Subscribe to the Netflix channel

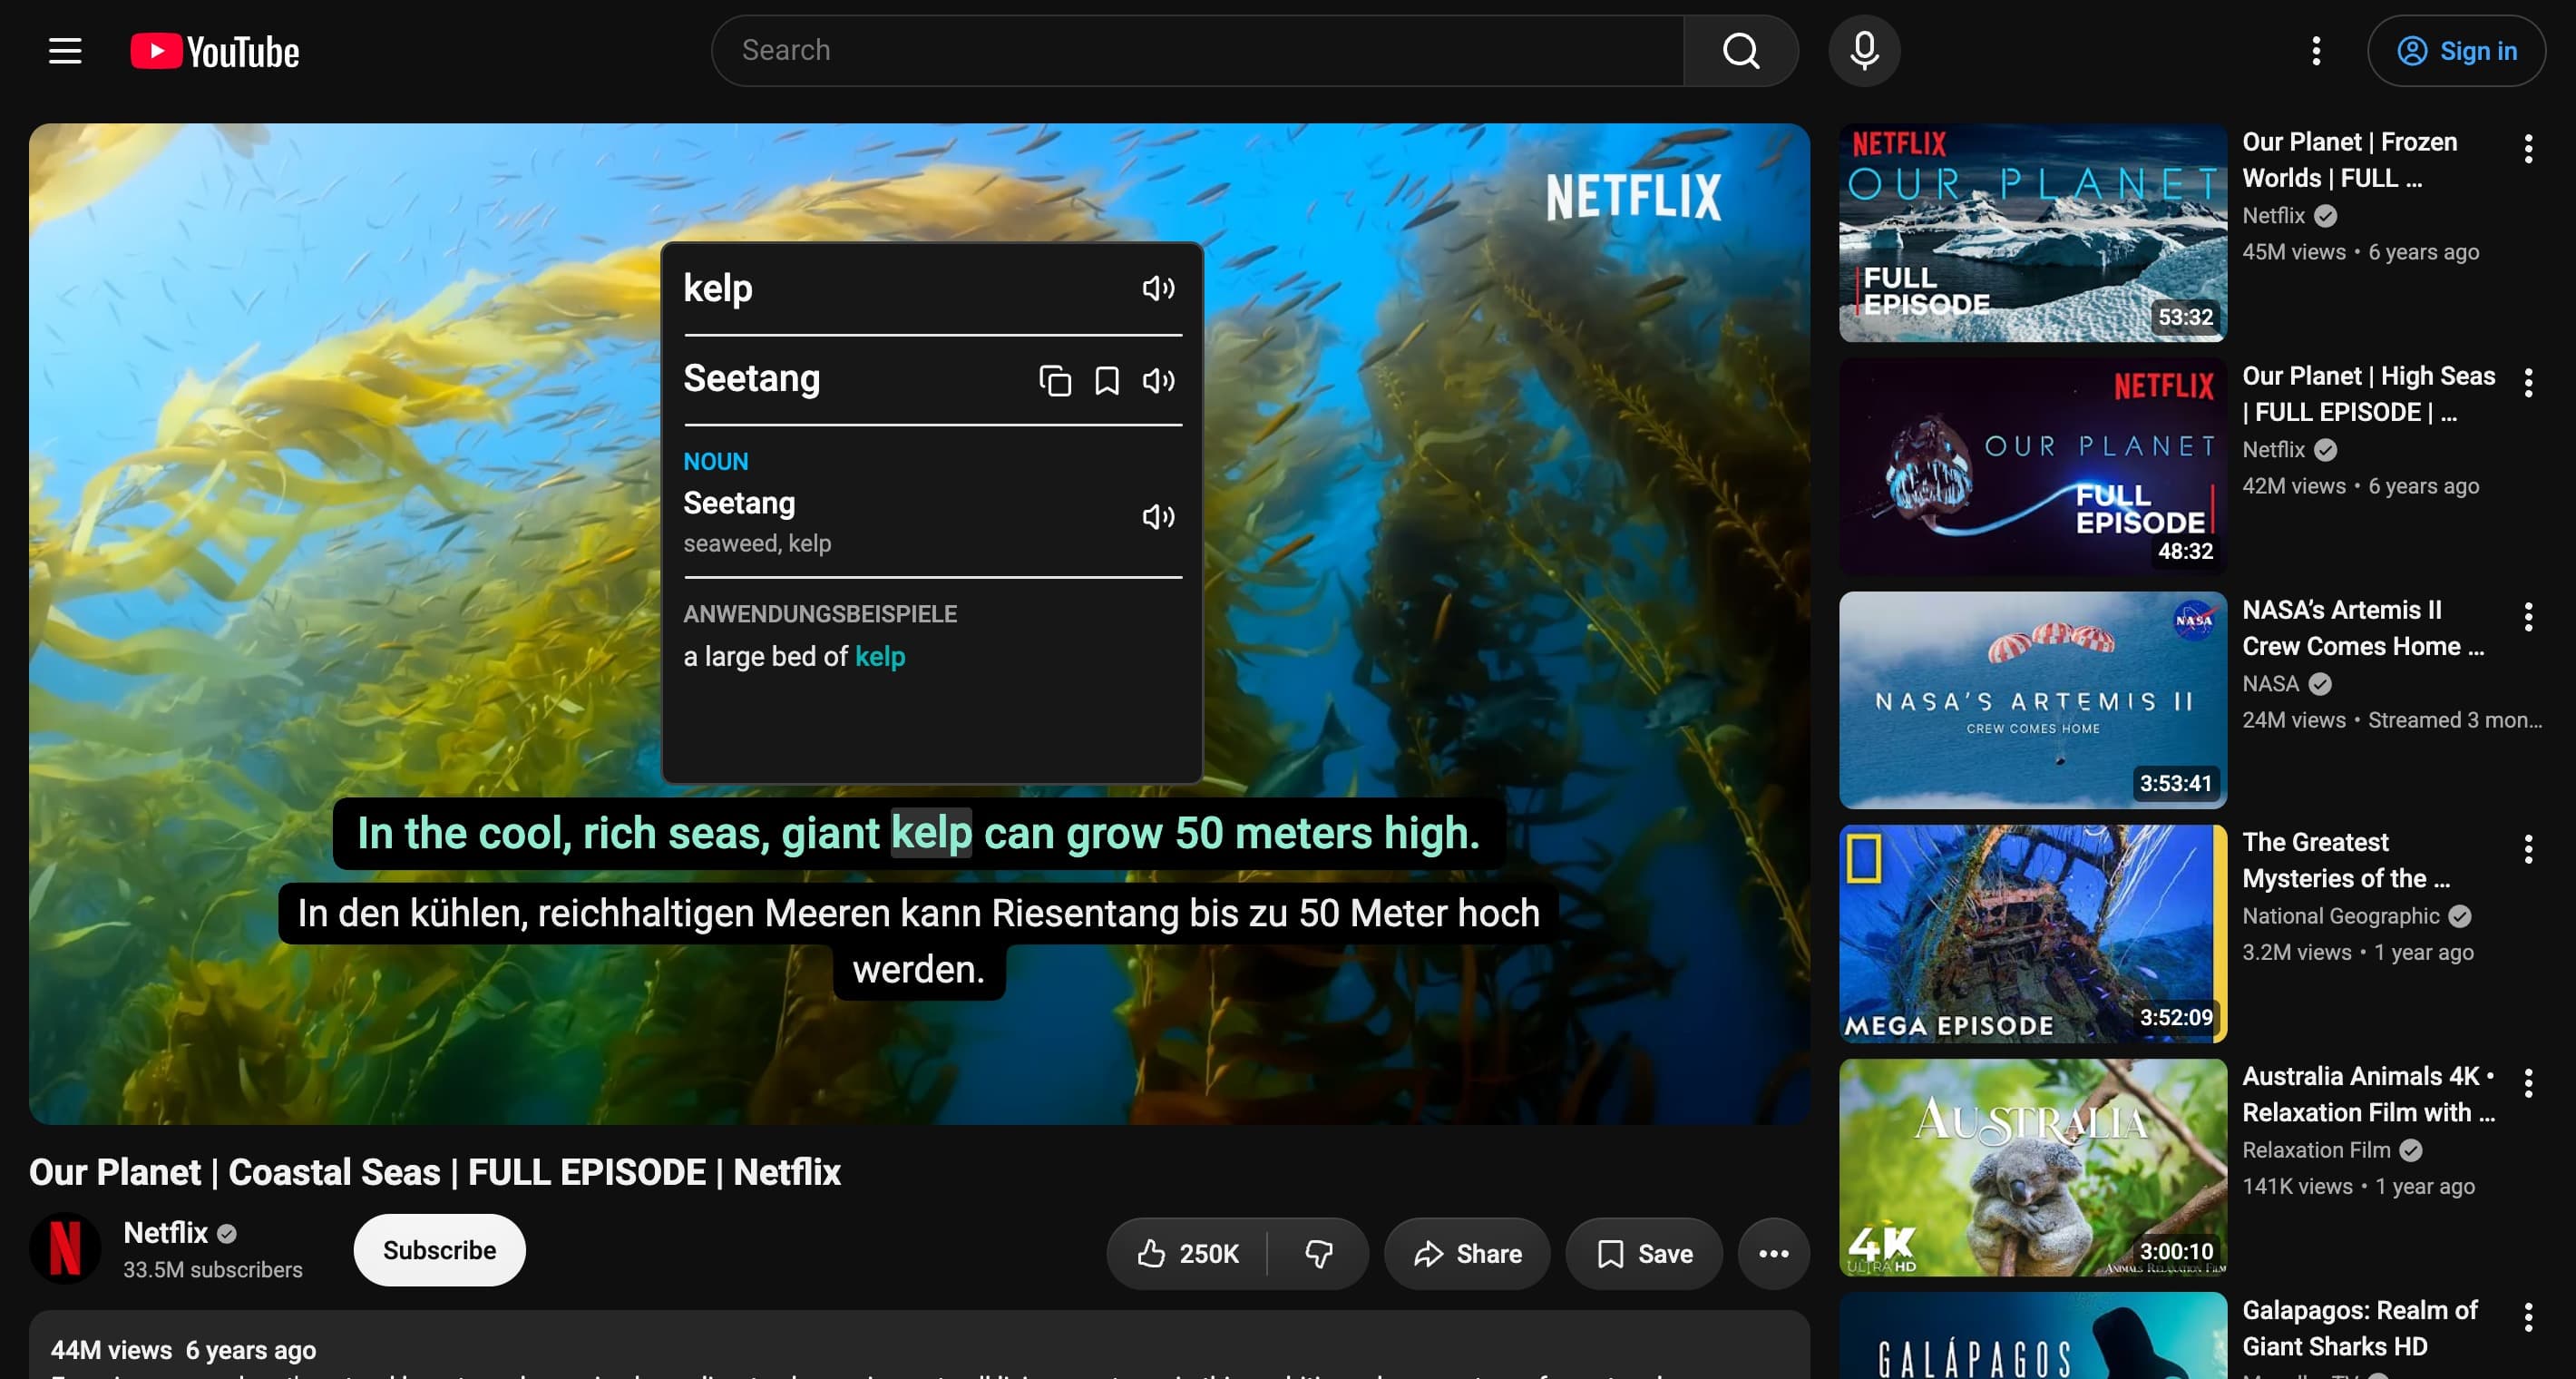[439, 1250]
